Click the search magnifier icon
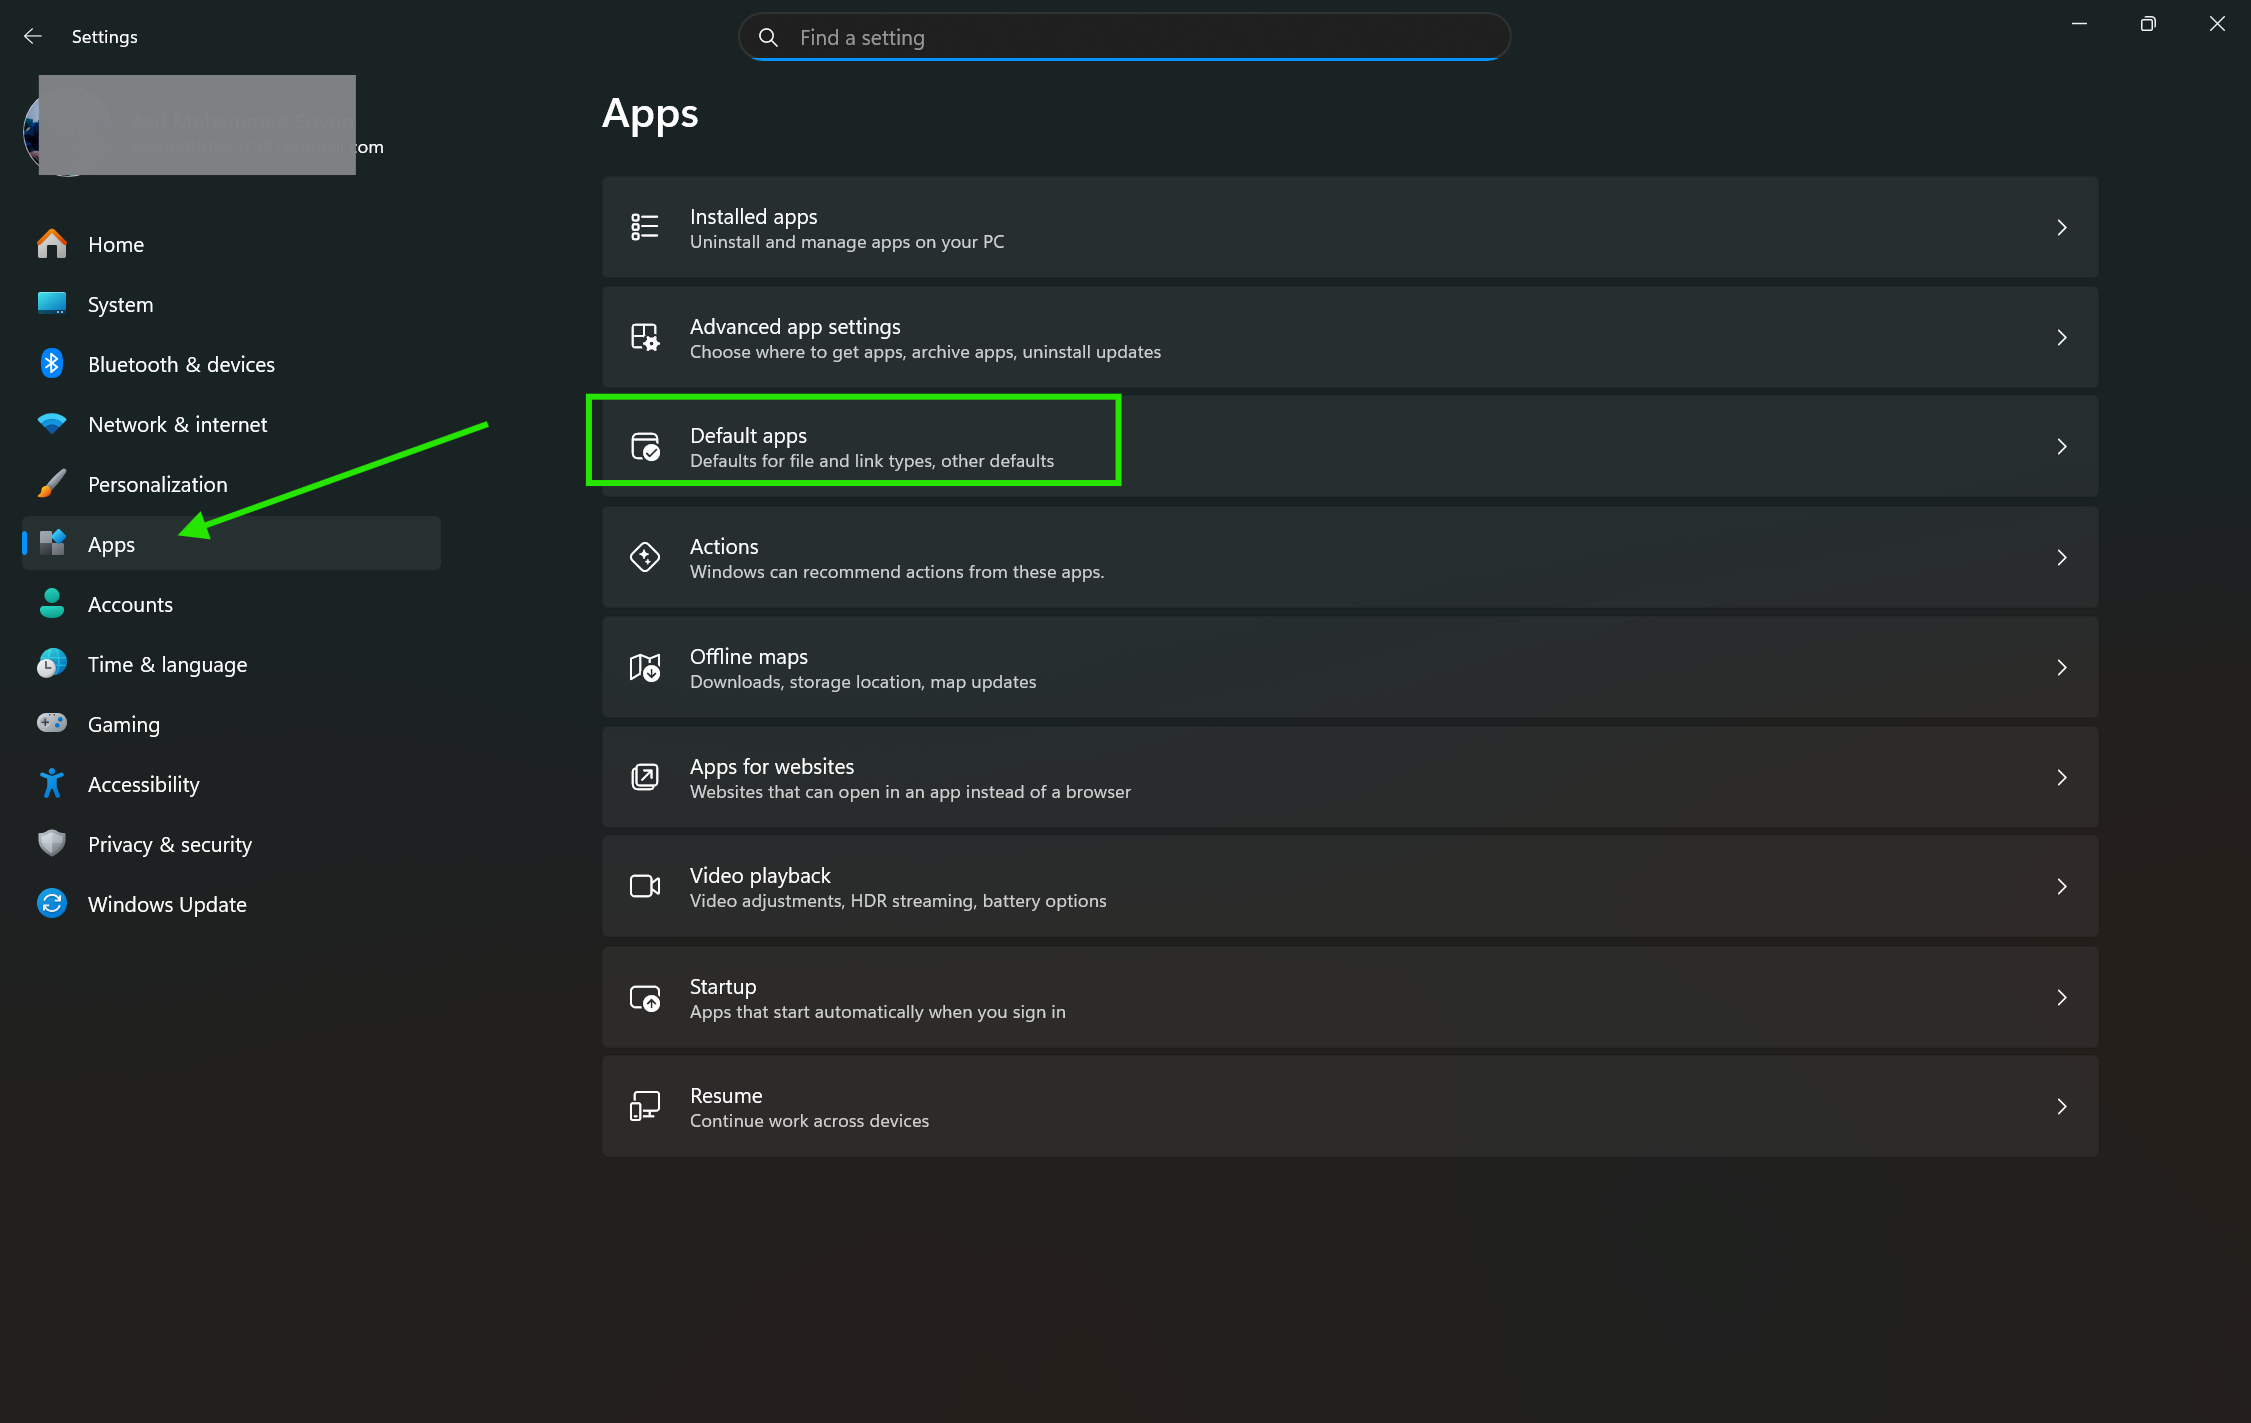Image resolution: width=2251 pixels, height=1423 pixels. click(768, 38)
